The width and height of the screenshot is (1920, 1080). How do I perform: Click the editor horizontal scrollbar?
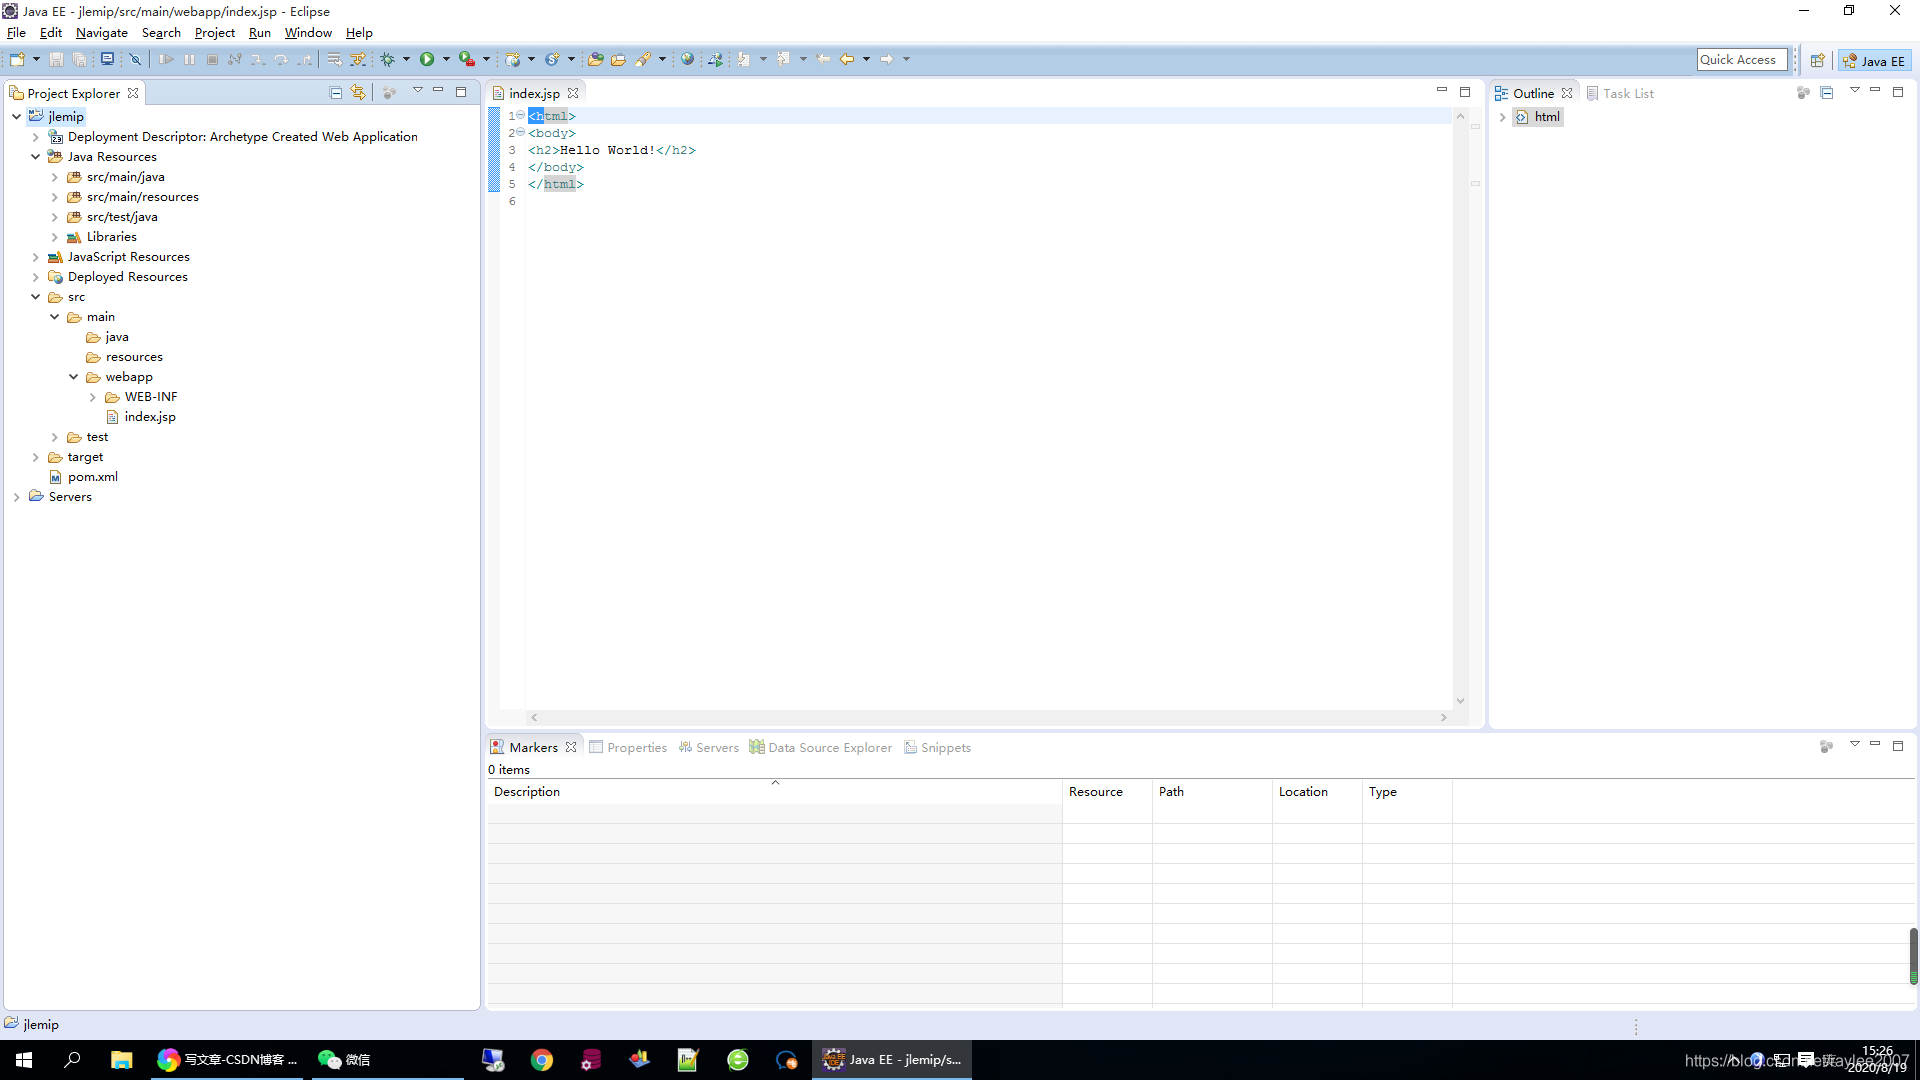coord(988,717)
